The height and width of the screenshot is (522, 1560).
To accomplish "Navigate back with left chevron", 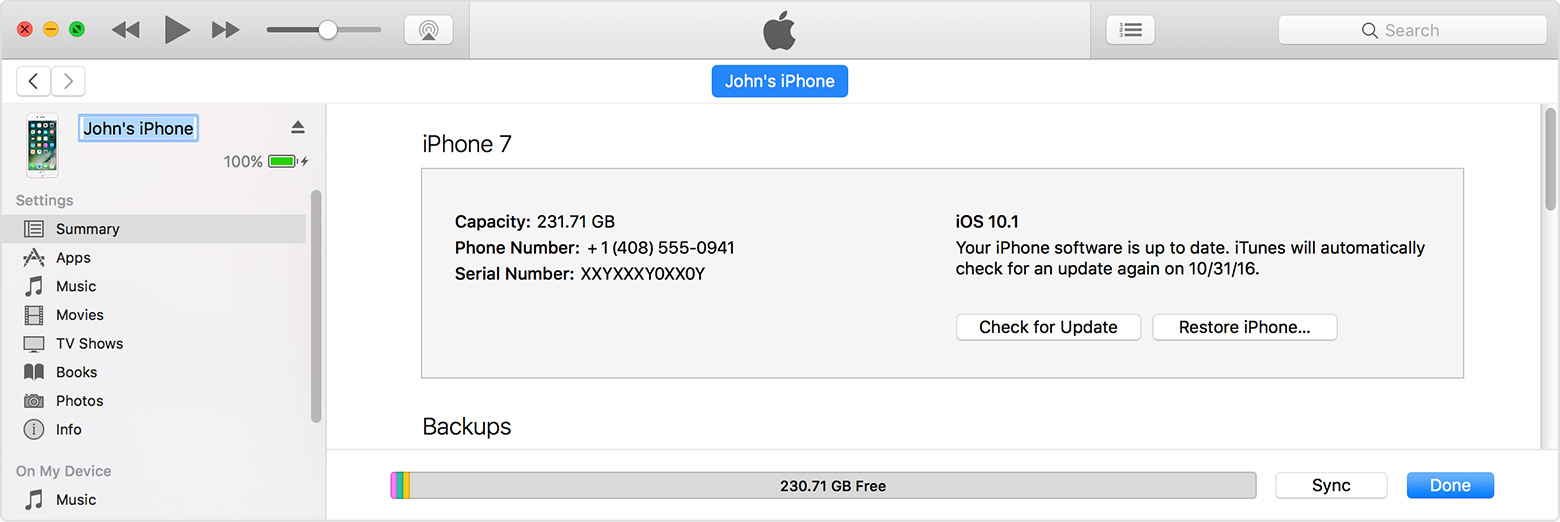I will coord(34,81).
